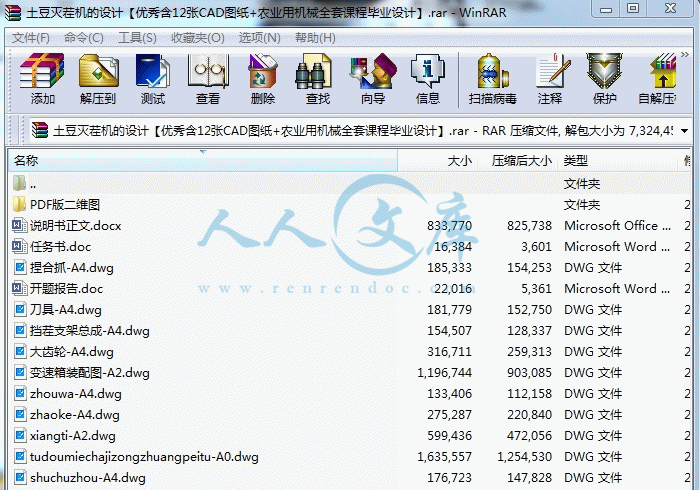Click packed size value 903,085

(529, 373)
